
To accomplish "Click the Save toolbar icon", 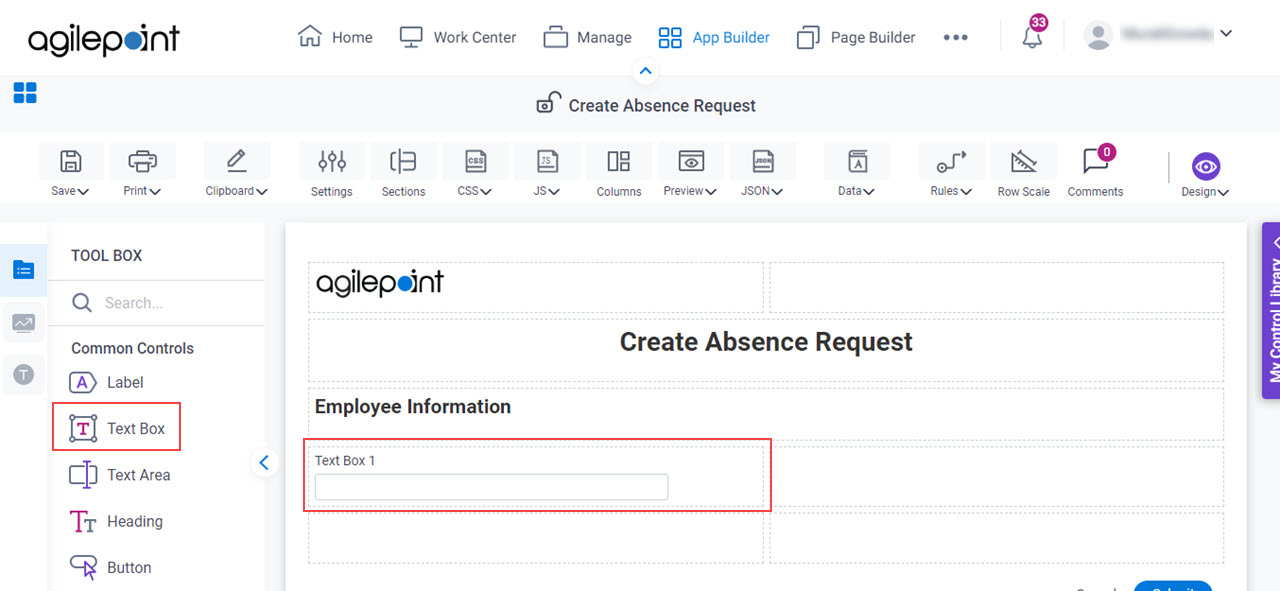I will pos(70,161).
